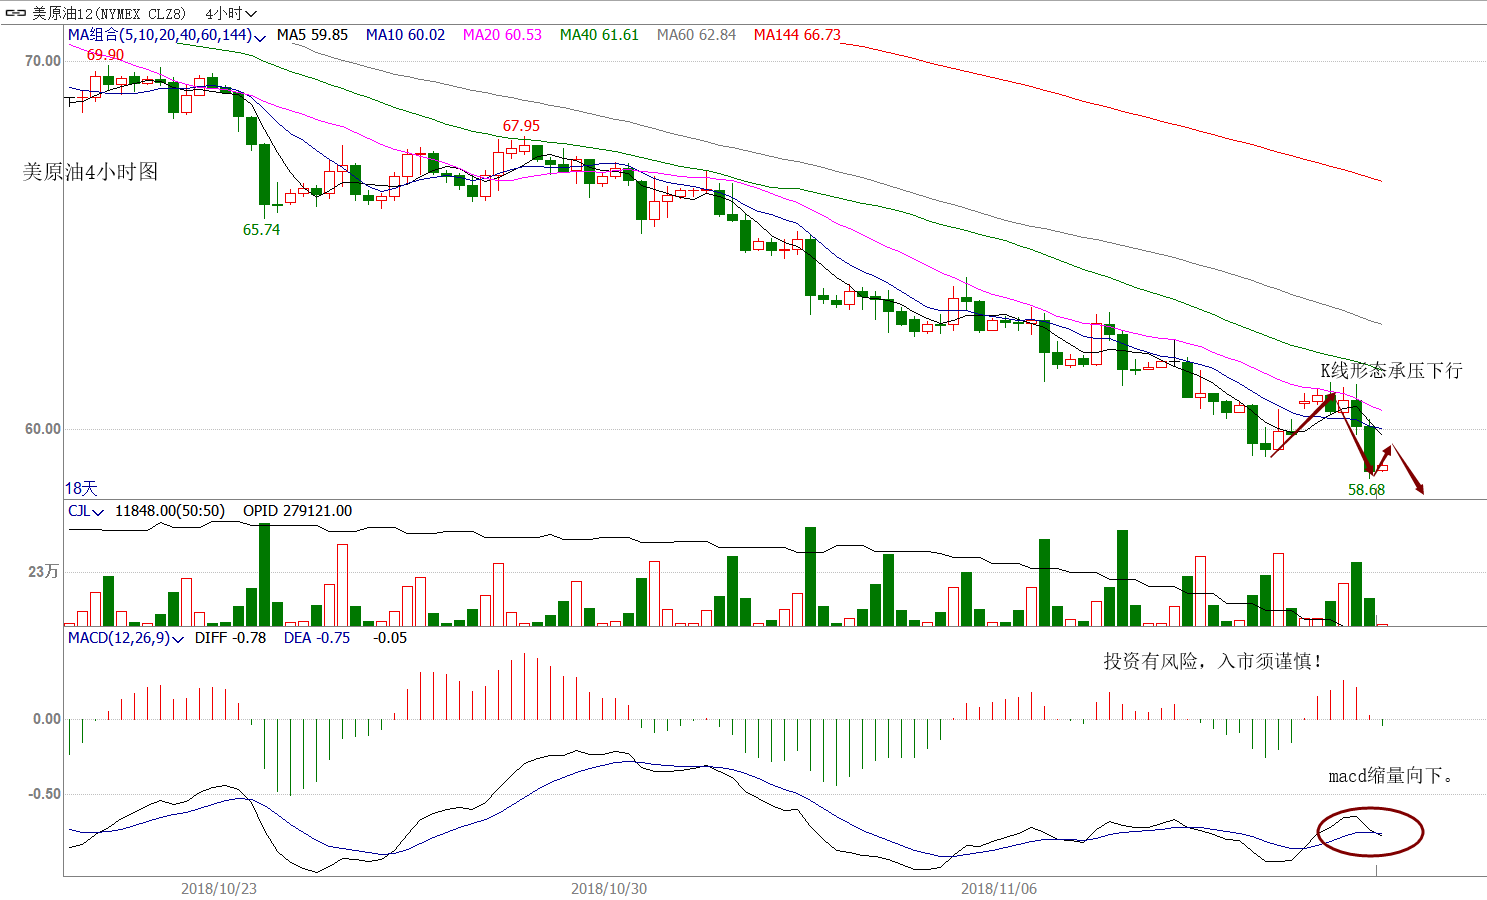Select the MA10 60.02 label
This screenshot has height=900, width=1487.
point(405,35)
